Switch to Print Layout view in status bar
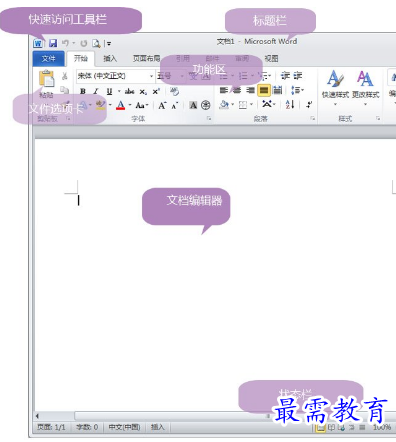This screenshot has width=396, height=442. click(320, 427)
